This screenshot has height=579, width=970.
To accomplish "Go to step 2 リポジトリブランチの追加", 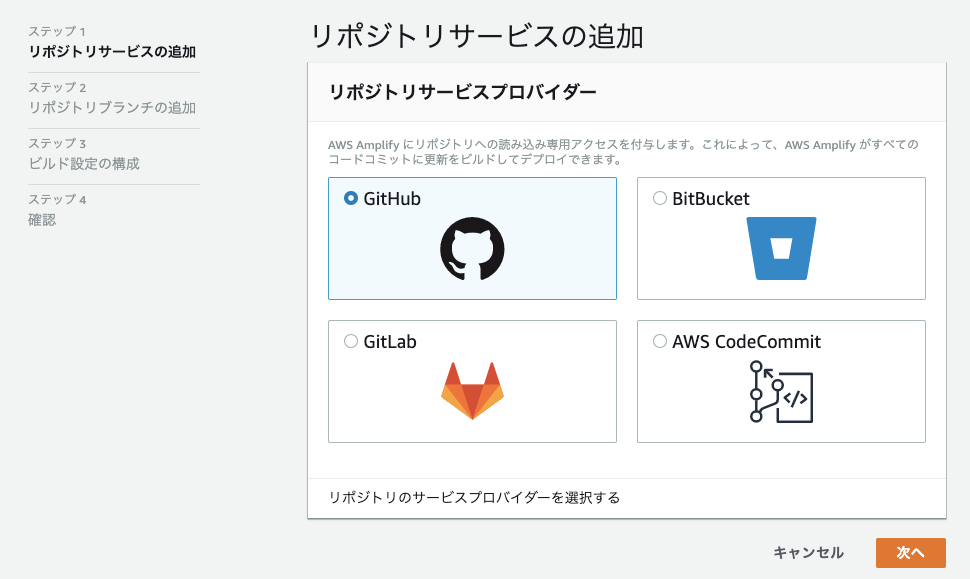I will click(112, 108).
